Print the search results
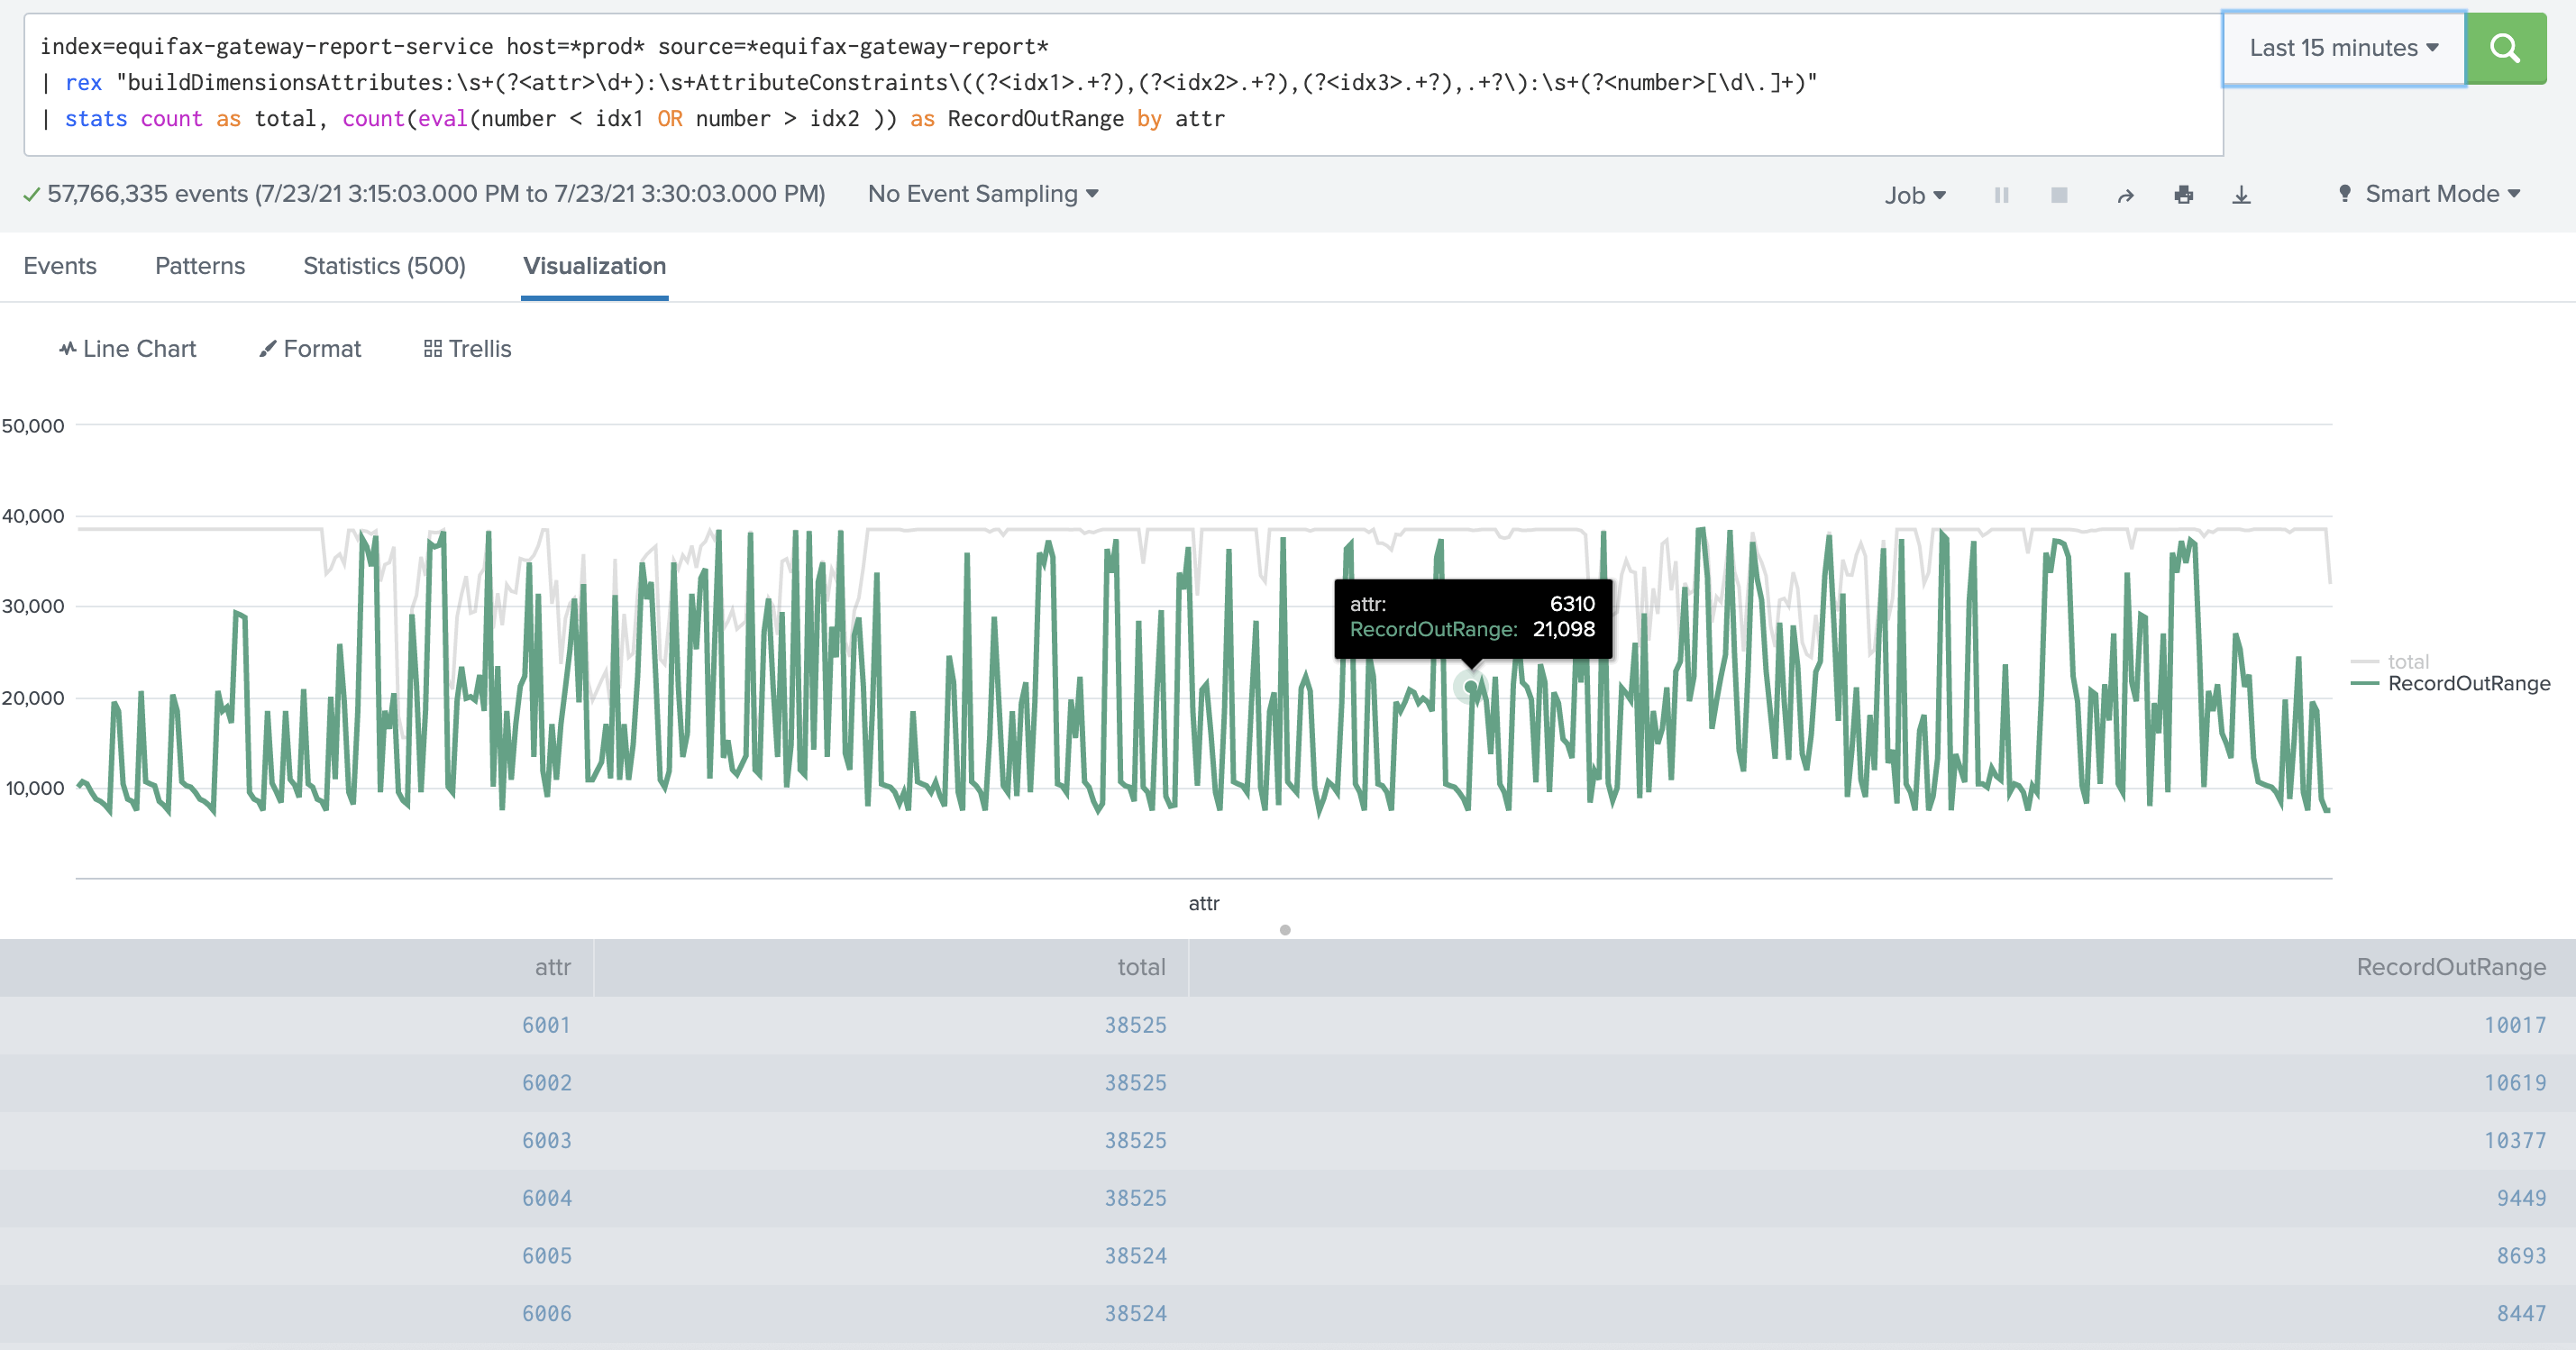Image resolution: width=2576 pixels, height=1350 pixels. 2184,195
